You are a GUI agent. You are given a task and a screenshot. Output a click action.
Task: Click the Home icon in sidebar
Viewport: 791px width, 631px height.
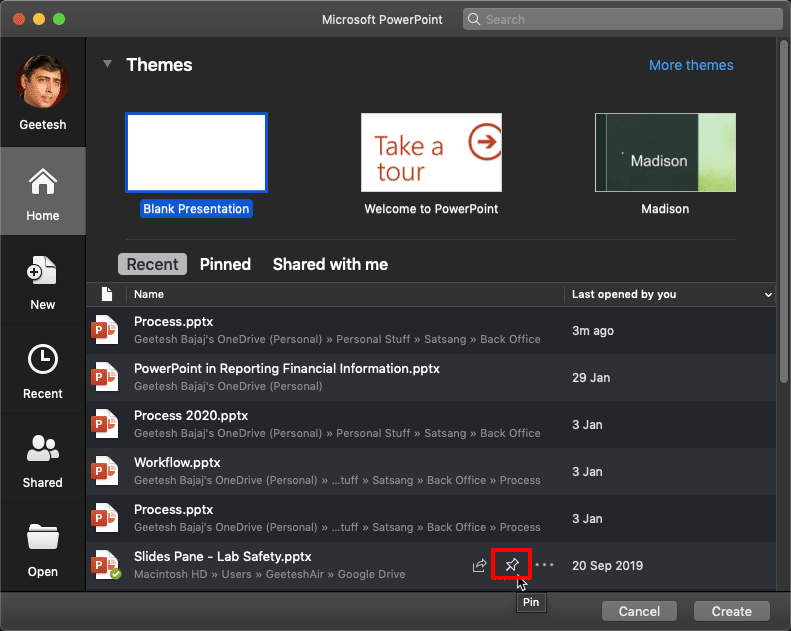(x=42, y=184)
